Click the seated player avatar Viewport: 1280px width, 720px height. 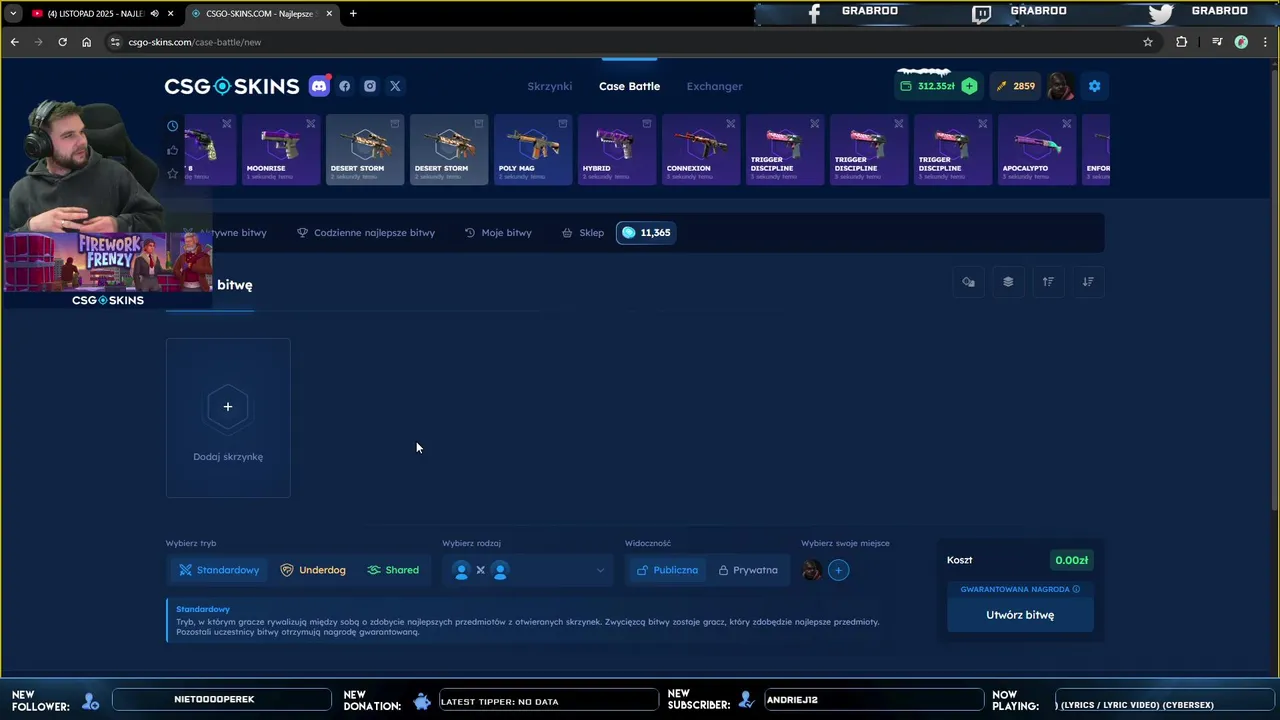812,570
